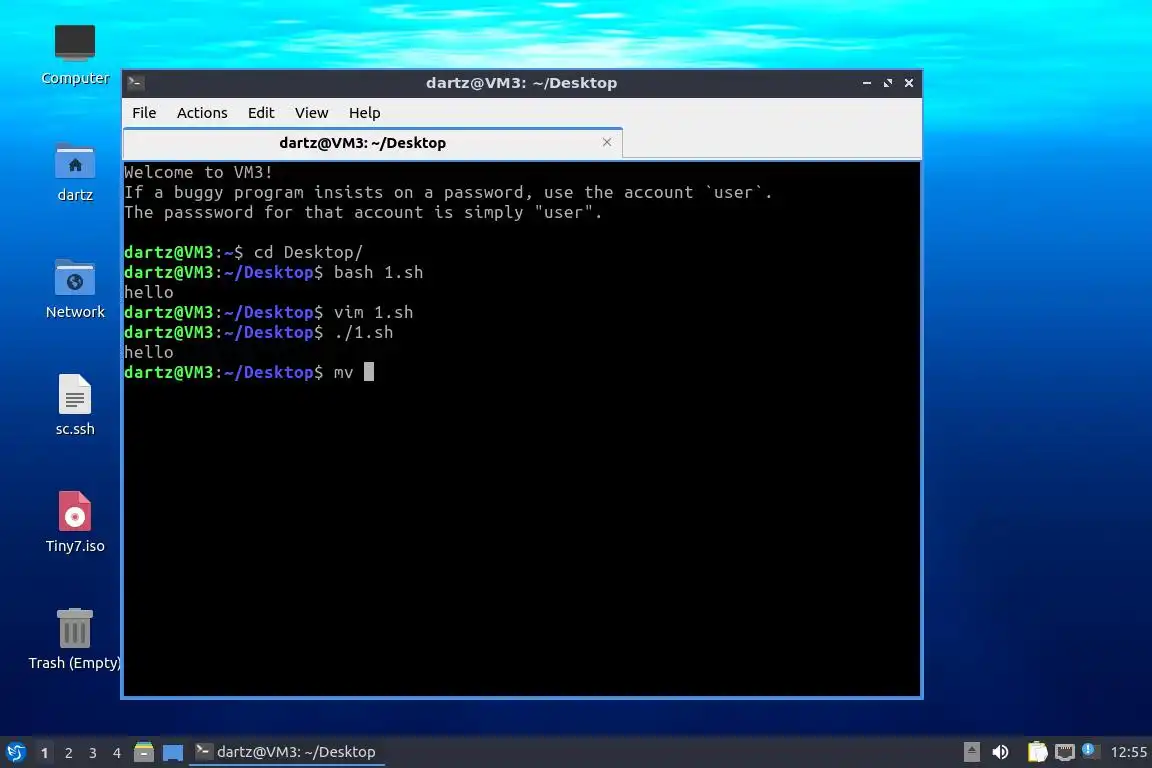Click the line beginning 'The passsword for that account'
The height and width of the screenshot is (768, 1152).
(x=363, y=212)
